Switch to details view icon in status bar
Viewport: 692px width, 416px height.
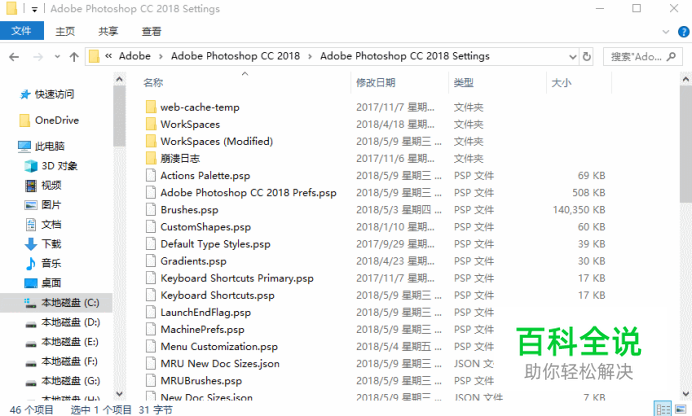tap(662, 409)
